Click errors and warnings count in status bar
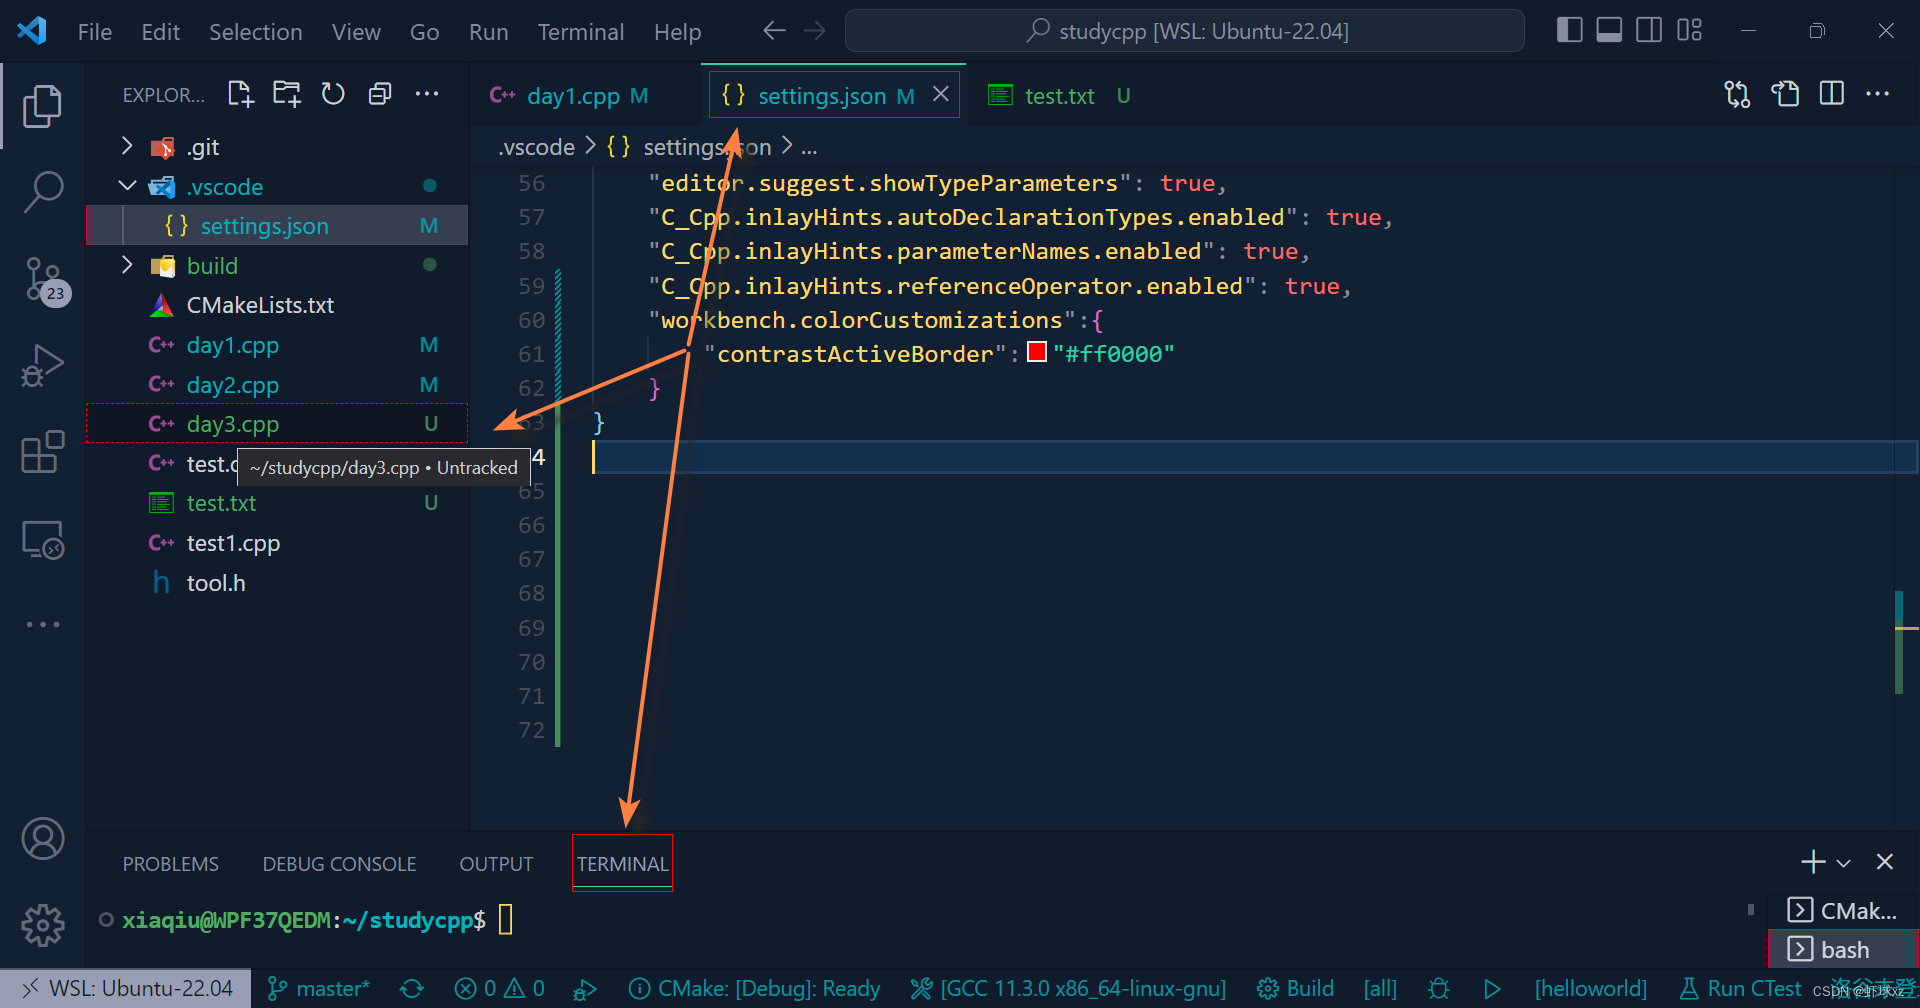The width and height of the screenshot is (1920, 1008). (x=499, y=988)
